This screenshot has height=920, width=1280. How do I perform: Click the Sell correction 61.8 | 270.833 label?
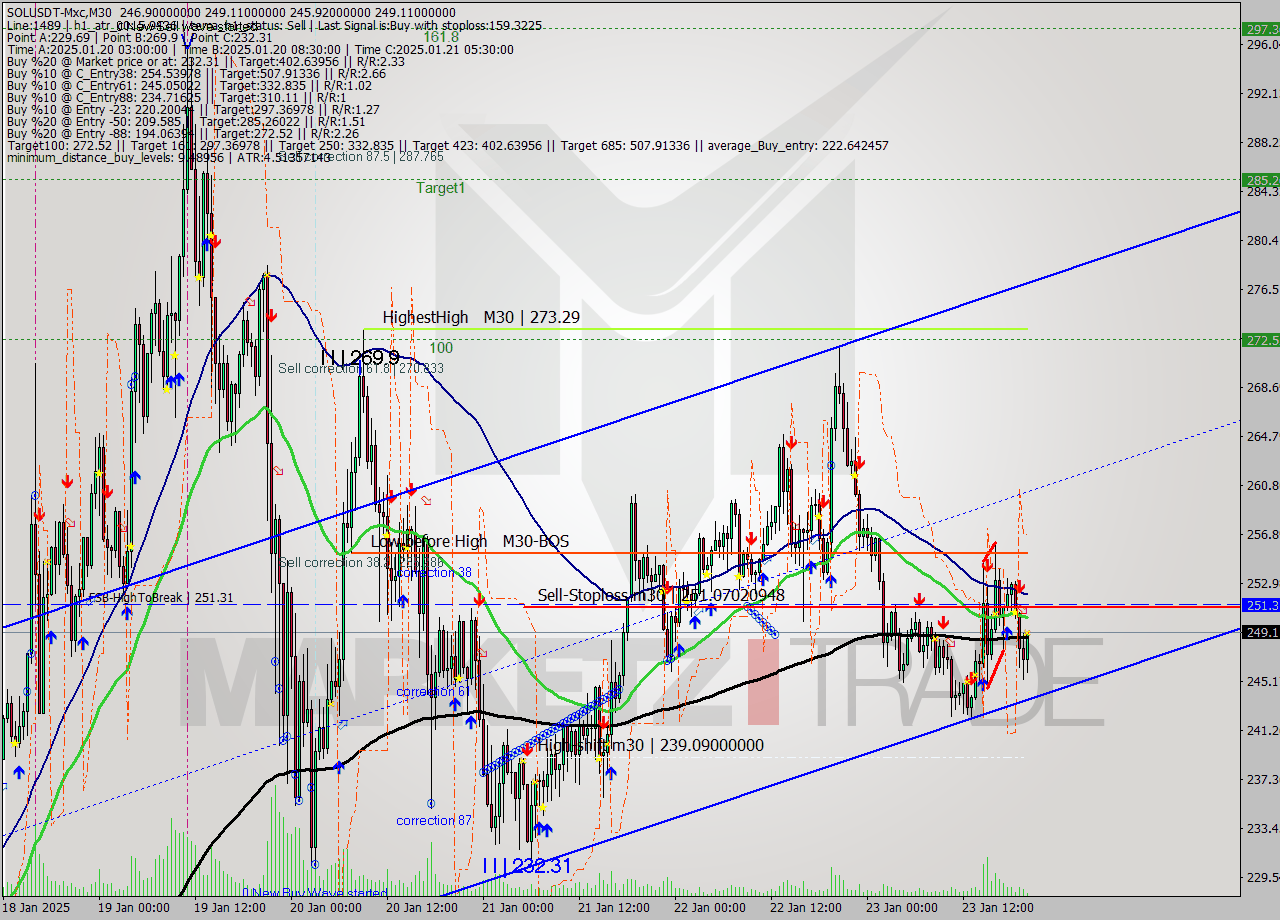pyautogui.click(x=361, y=369)
